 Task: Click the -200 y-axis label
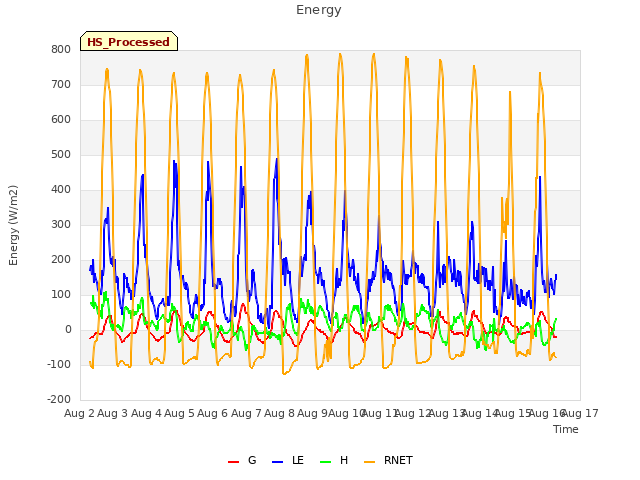(x=59, y=400)
